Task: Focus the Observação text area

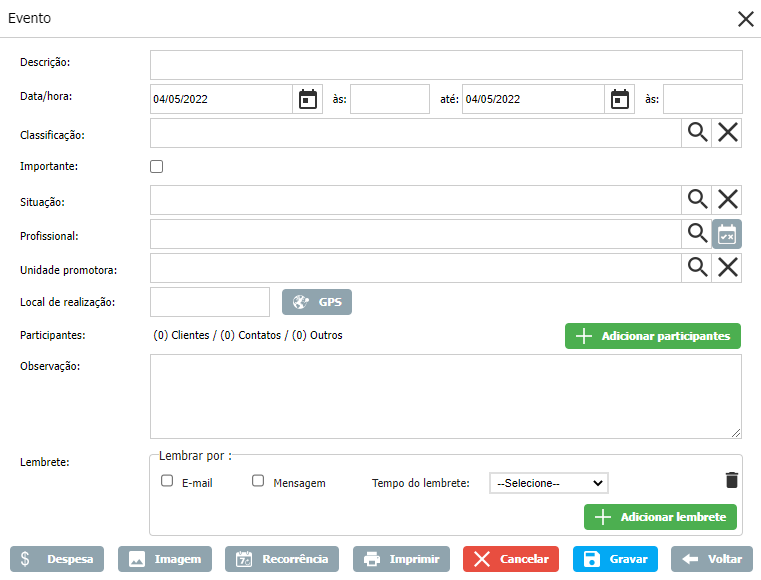Action: [x=446, y=396]
